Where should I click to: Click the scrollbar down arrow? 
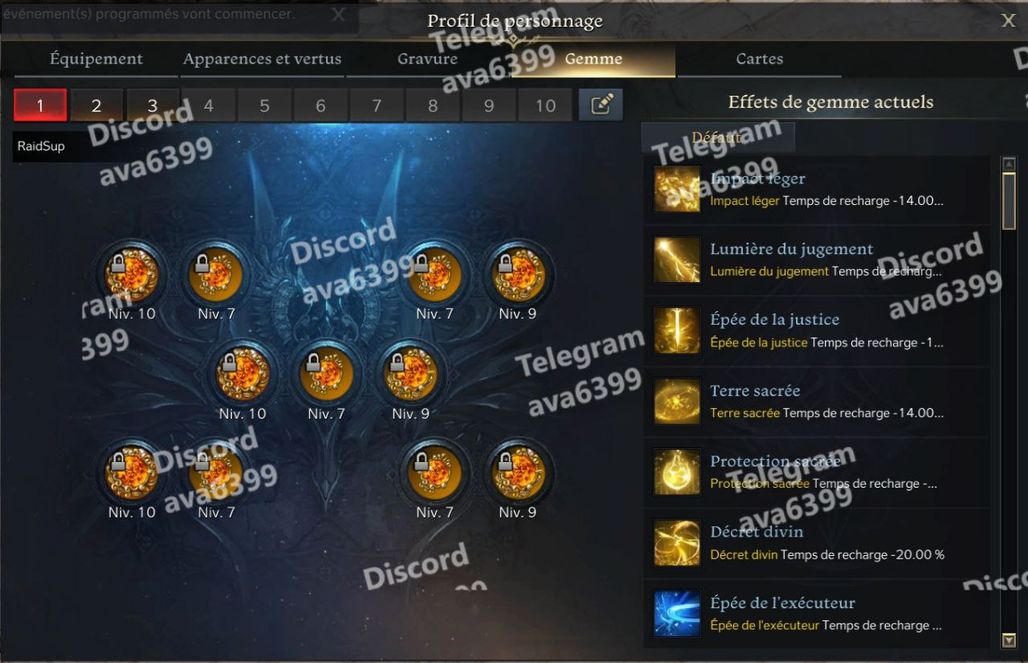1009,640
